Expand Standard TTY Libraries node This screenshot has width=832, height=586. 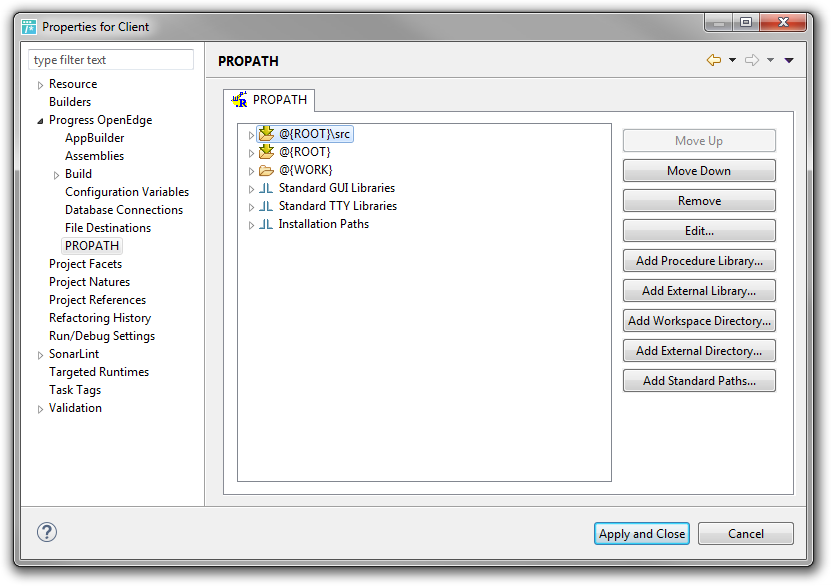pos(251,206)
